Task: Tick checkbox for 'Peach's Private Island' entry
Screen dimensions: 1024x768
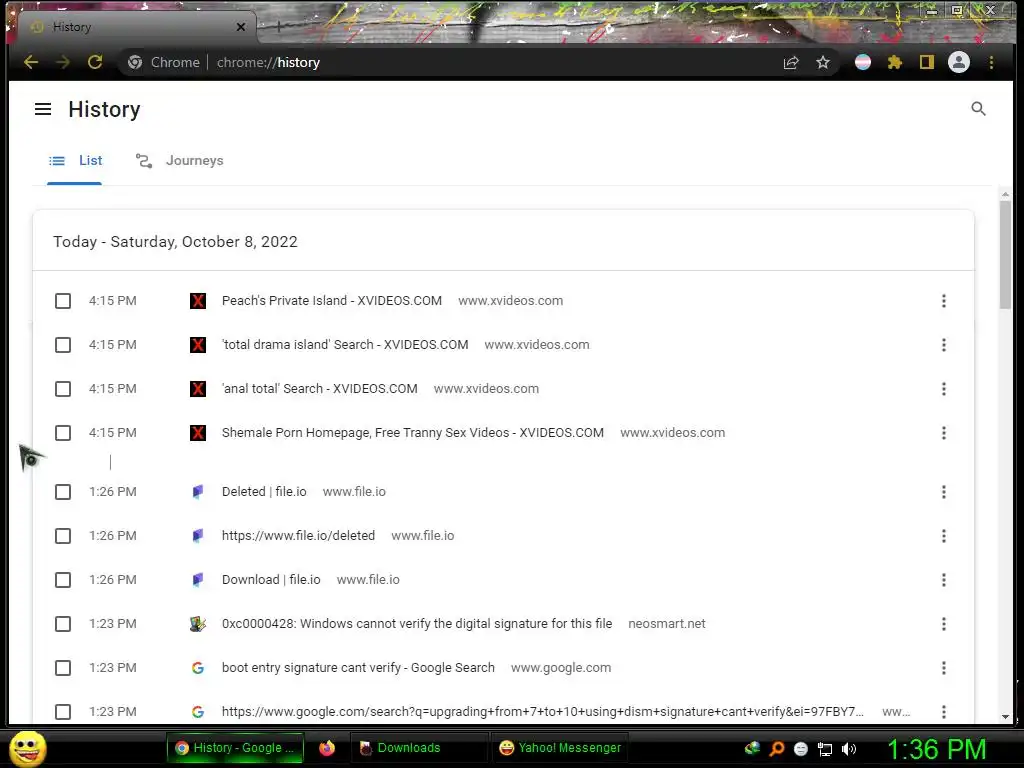Action: pos(63,301)
